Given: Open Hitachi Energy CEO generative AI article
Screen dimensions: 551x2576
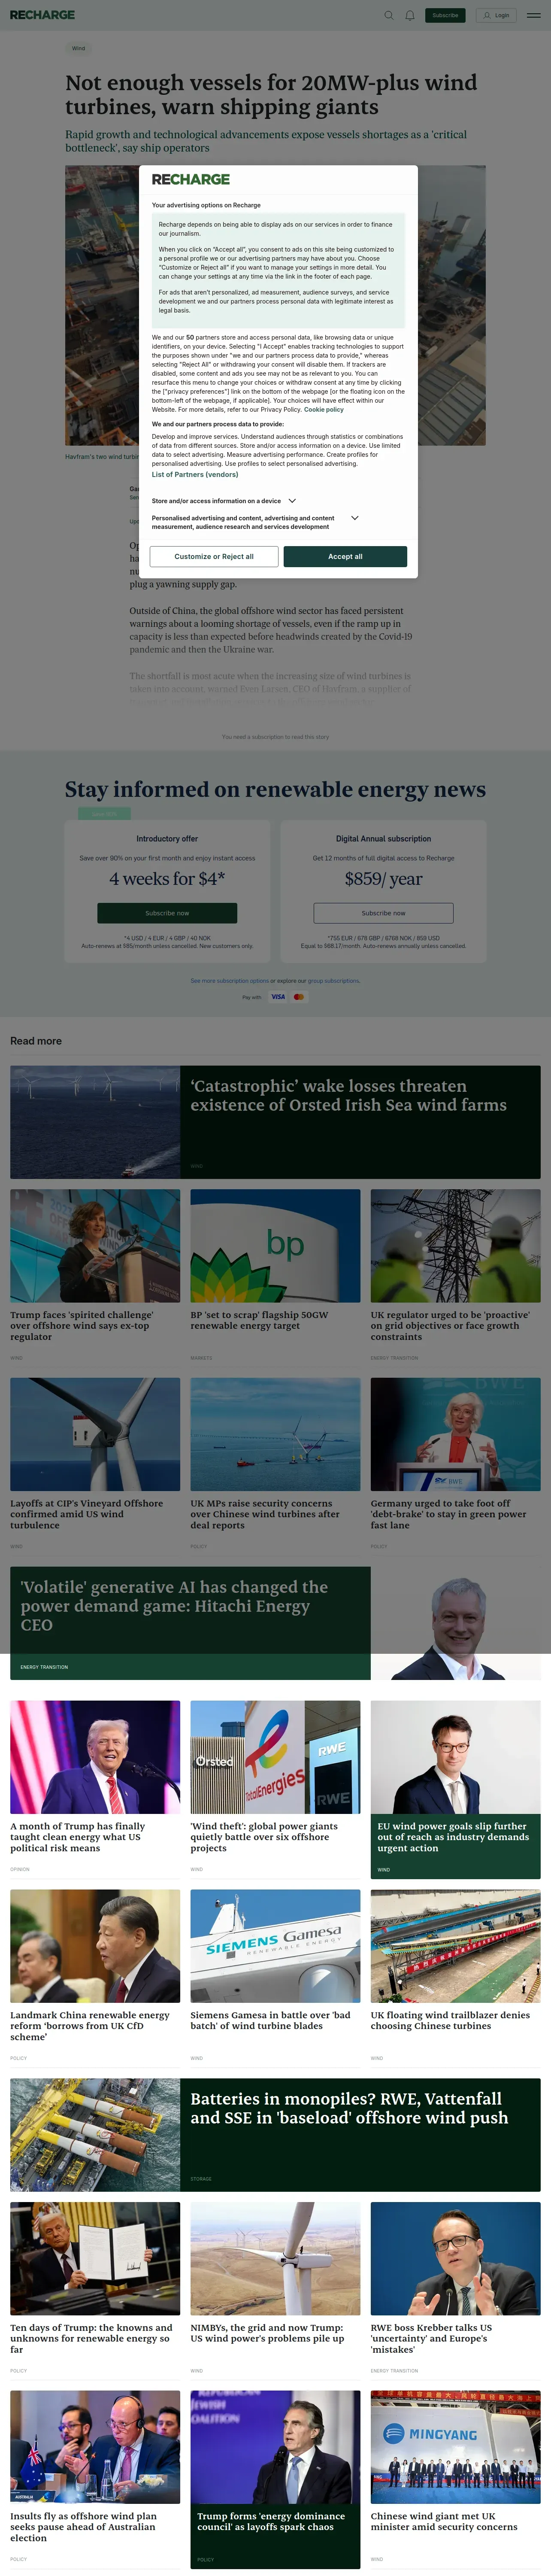Looking at the screenshot, I should coord(174,1606).
